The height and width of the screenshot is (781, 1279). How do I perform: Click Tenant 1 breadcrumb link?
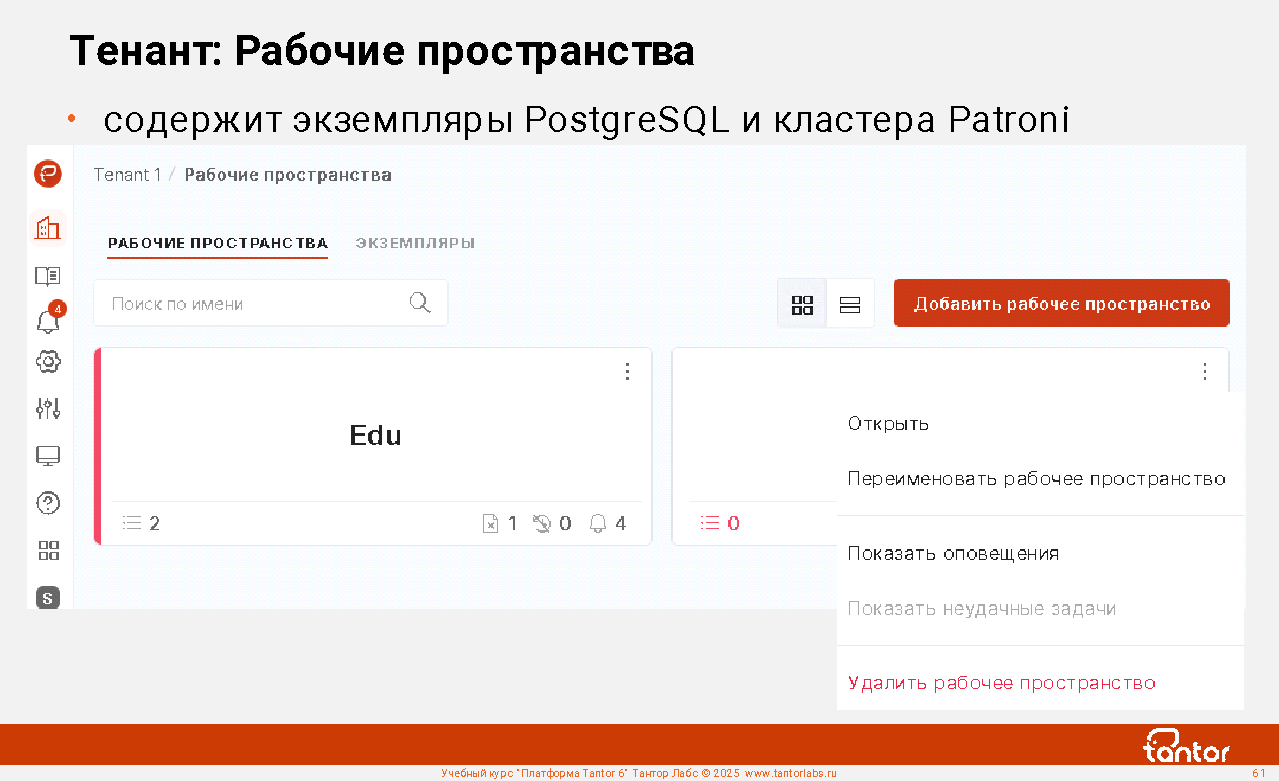point(127,175)
